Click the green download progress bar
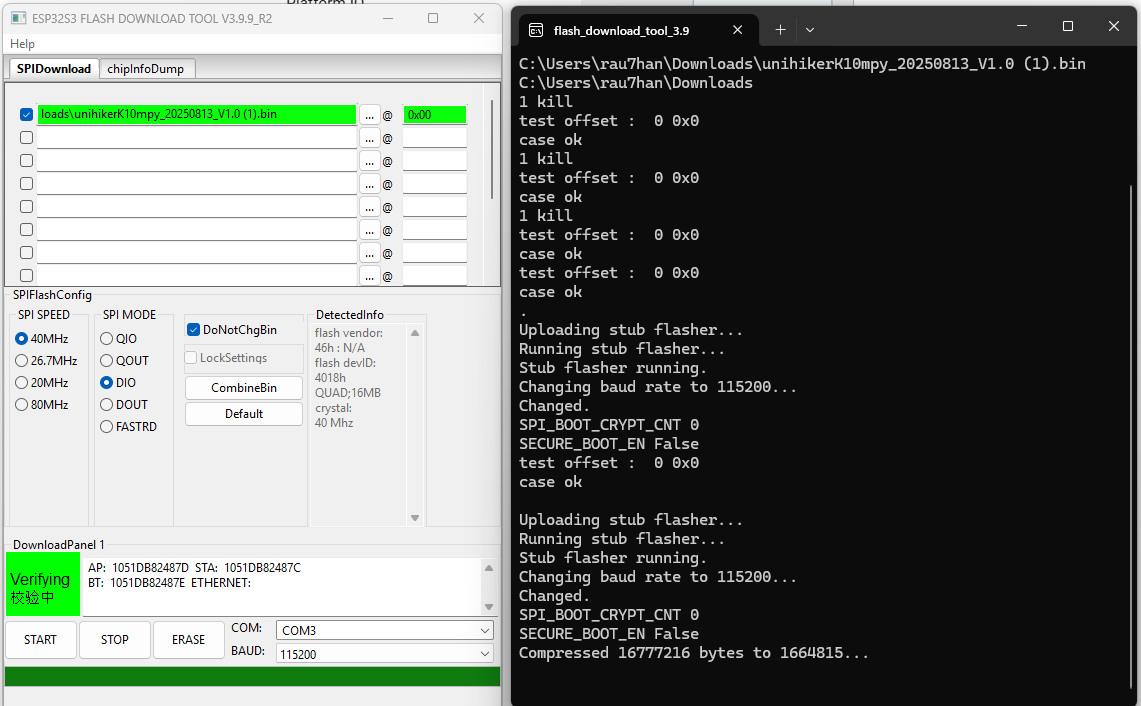This screenshot has width=1141, height=706. click(x=252, y=677)
